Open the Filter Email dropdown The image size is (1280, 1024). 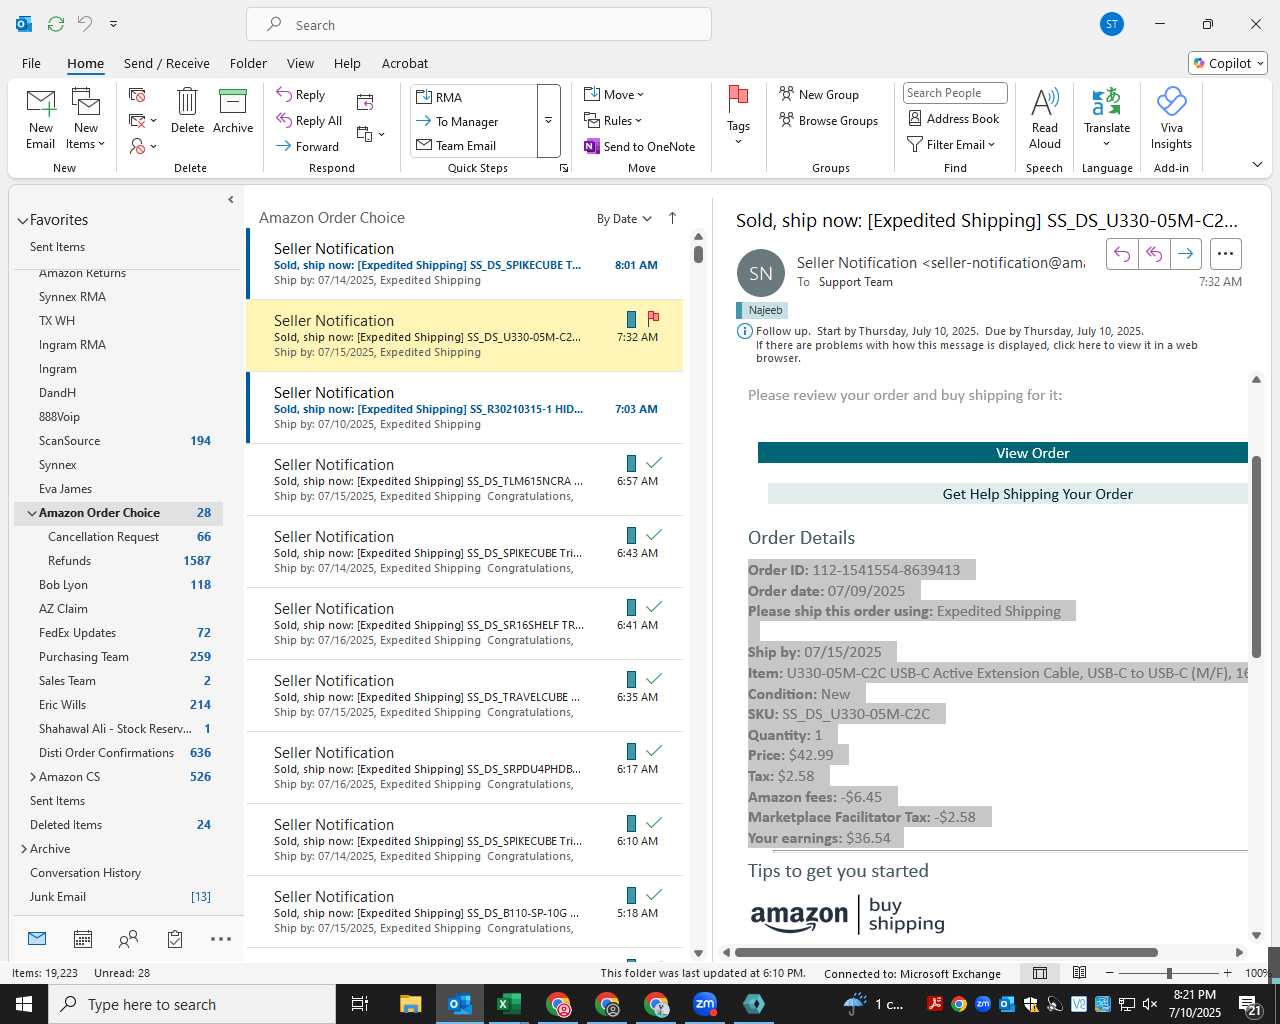click(x=951, y=144)
